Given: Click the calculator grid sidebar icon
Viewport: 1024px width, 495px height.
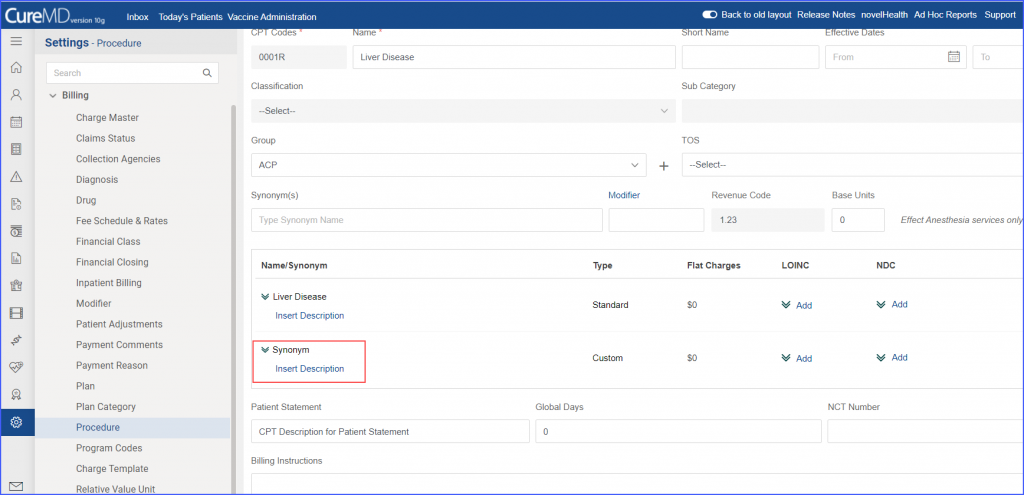Looking at the screenshot, I should coord(16,150).
